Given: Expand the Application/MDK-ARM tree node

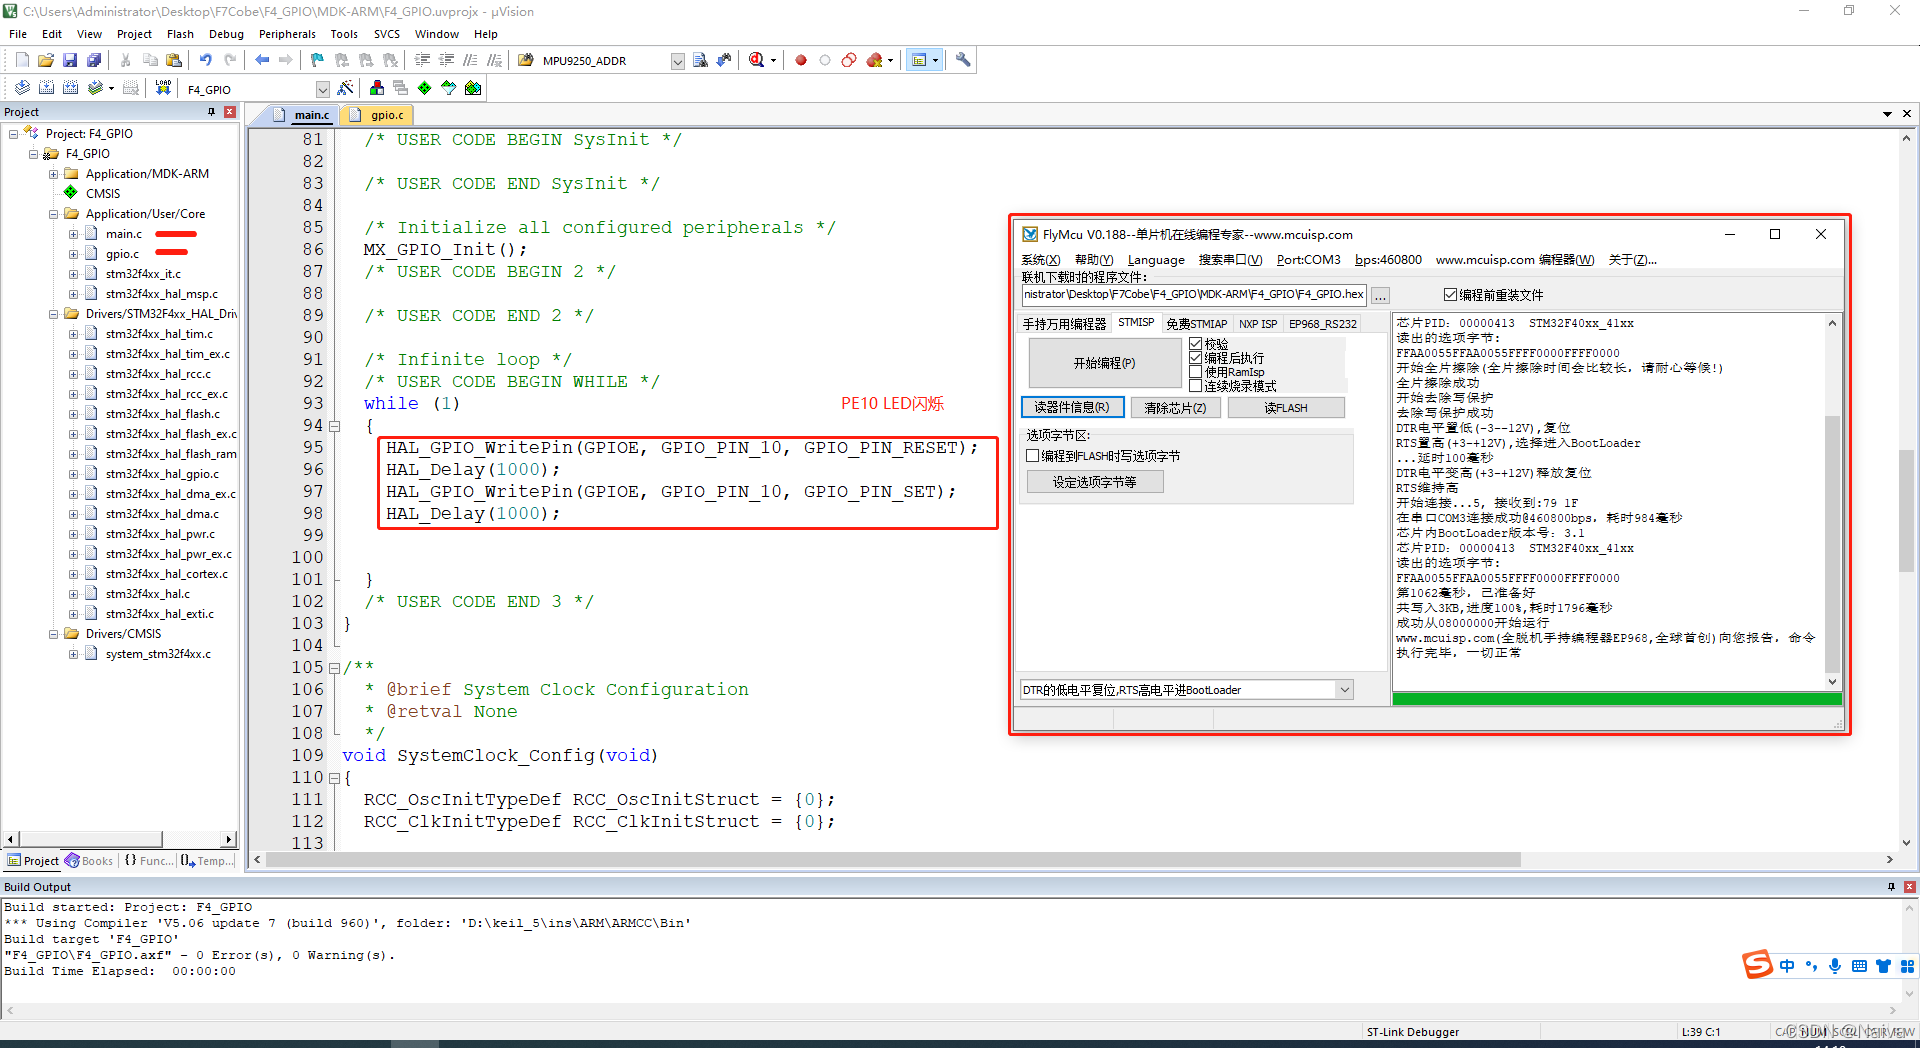Looking at the screenshot, I should (x=54, y=173).
